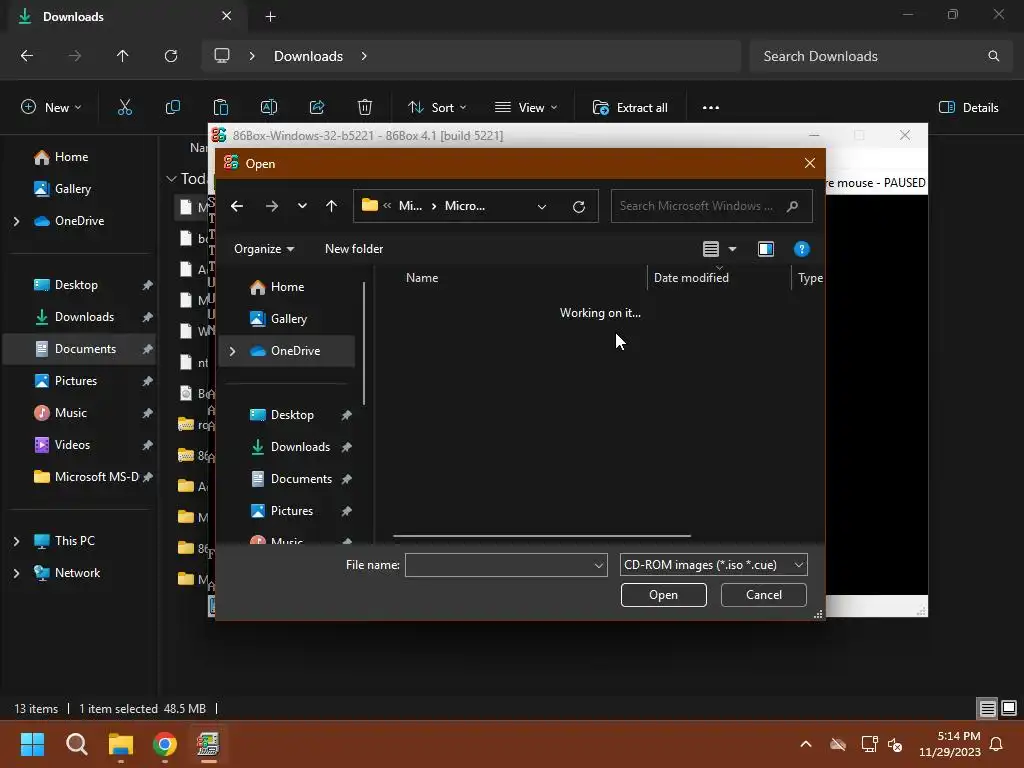The height and width of the screenshot is (768, 1024).
Task: Select Downloads in the Open dialog sidebar
Action: tap(300, 447)
